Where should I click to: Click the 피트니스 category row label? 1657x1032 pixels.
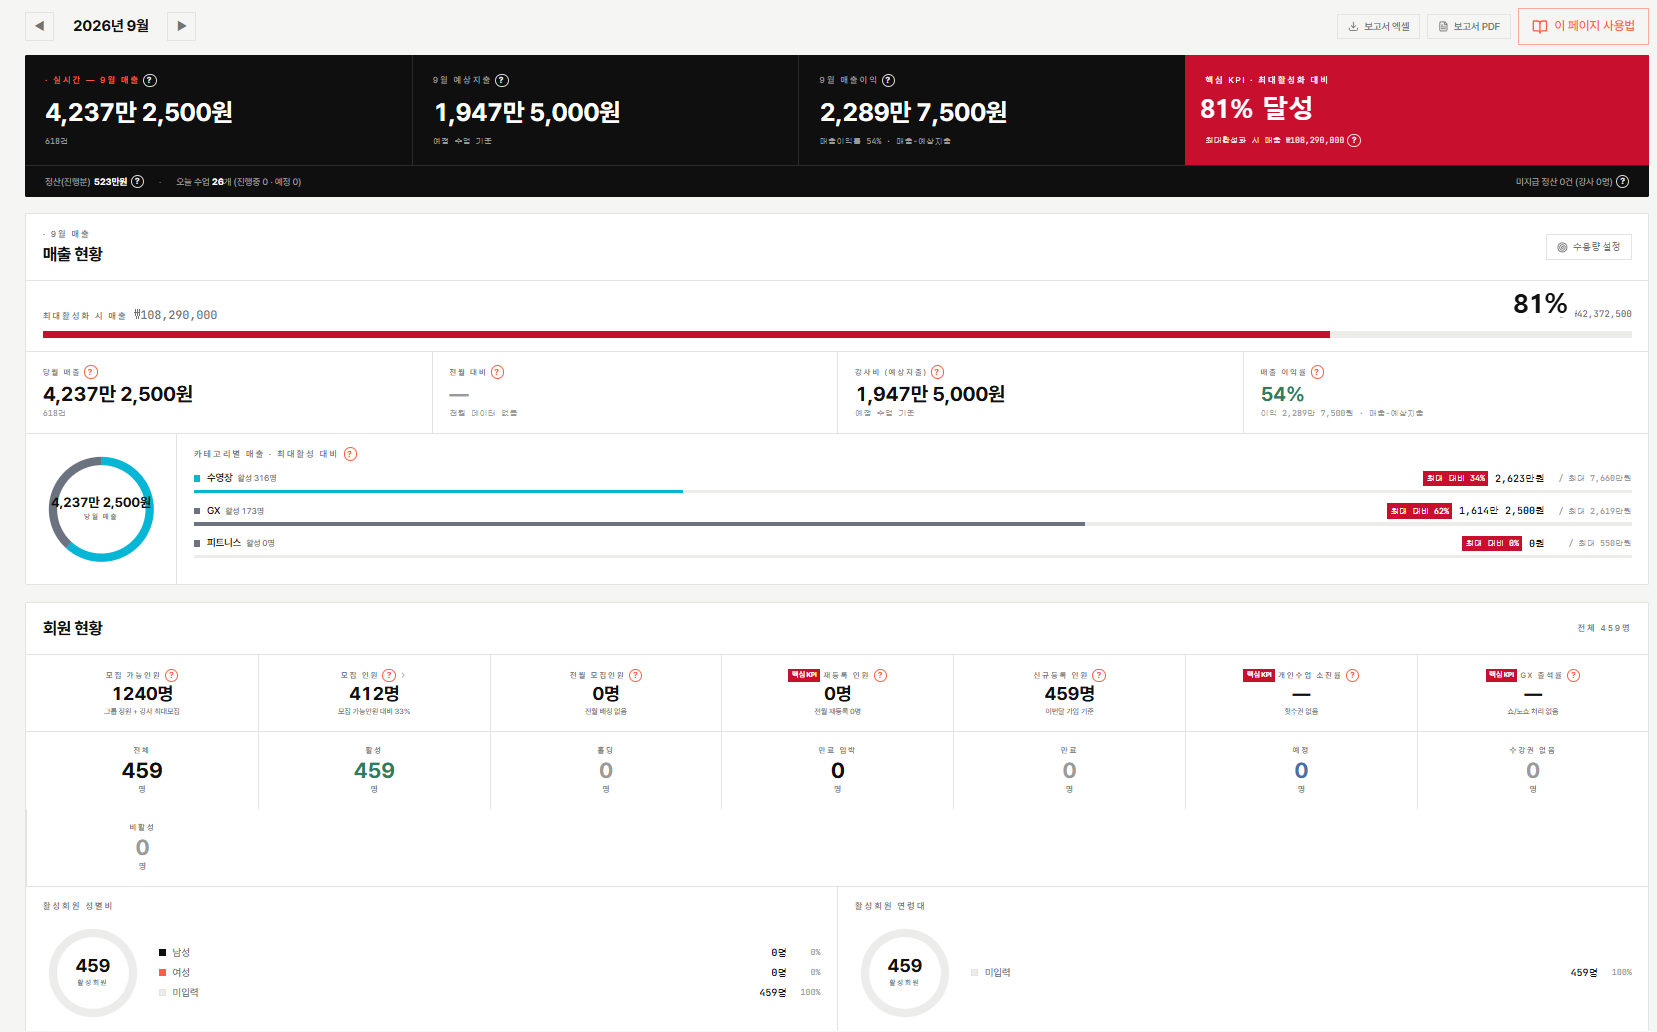(x=224, y=543)
